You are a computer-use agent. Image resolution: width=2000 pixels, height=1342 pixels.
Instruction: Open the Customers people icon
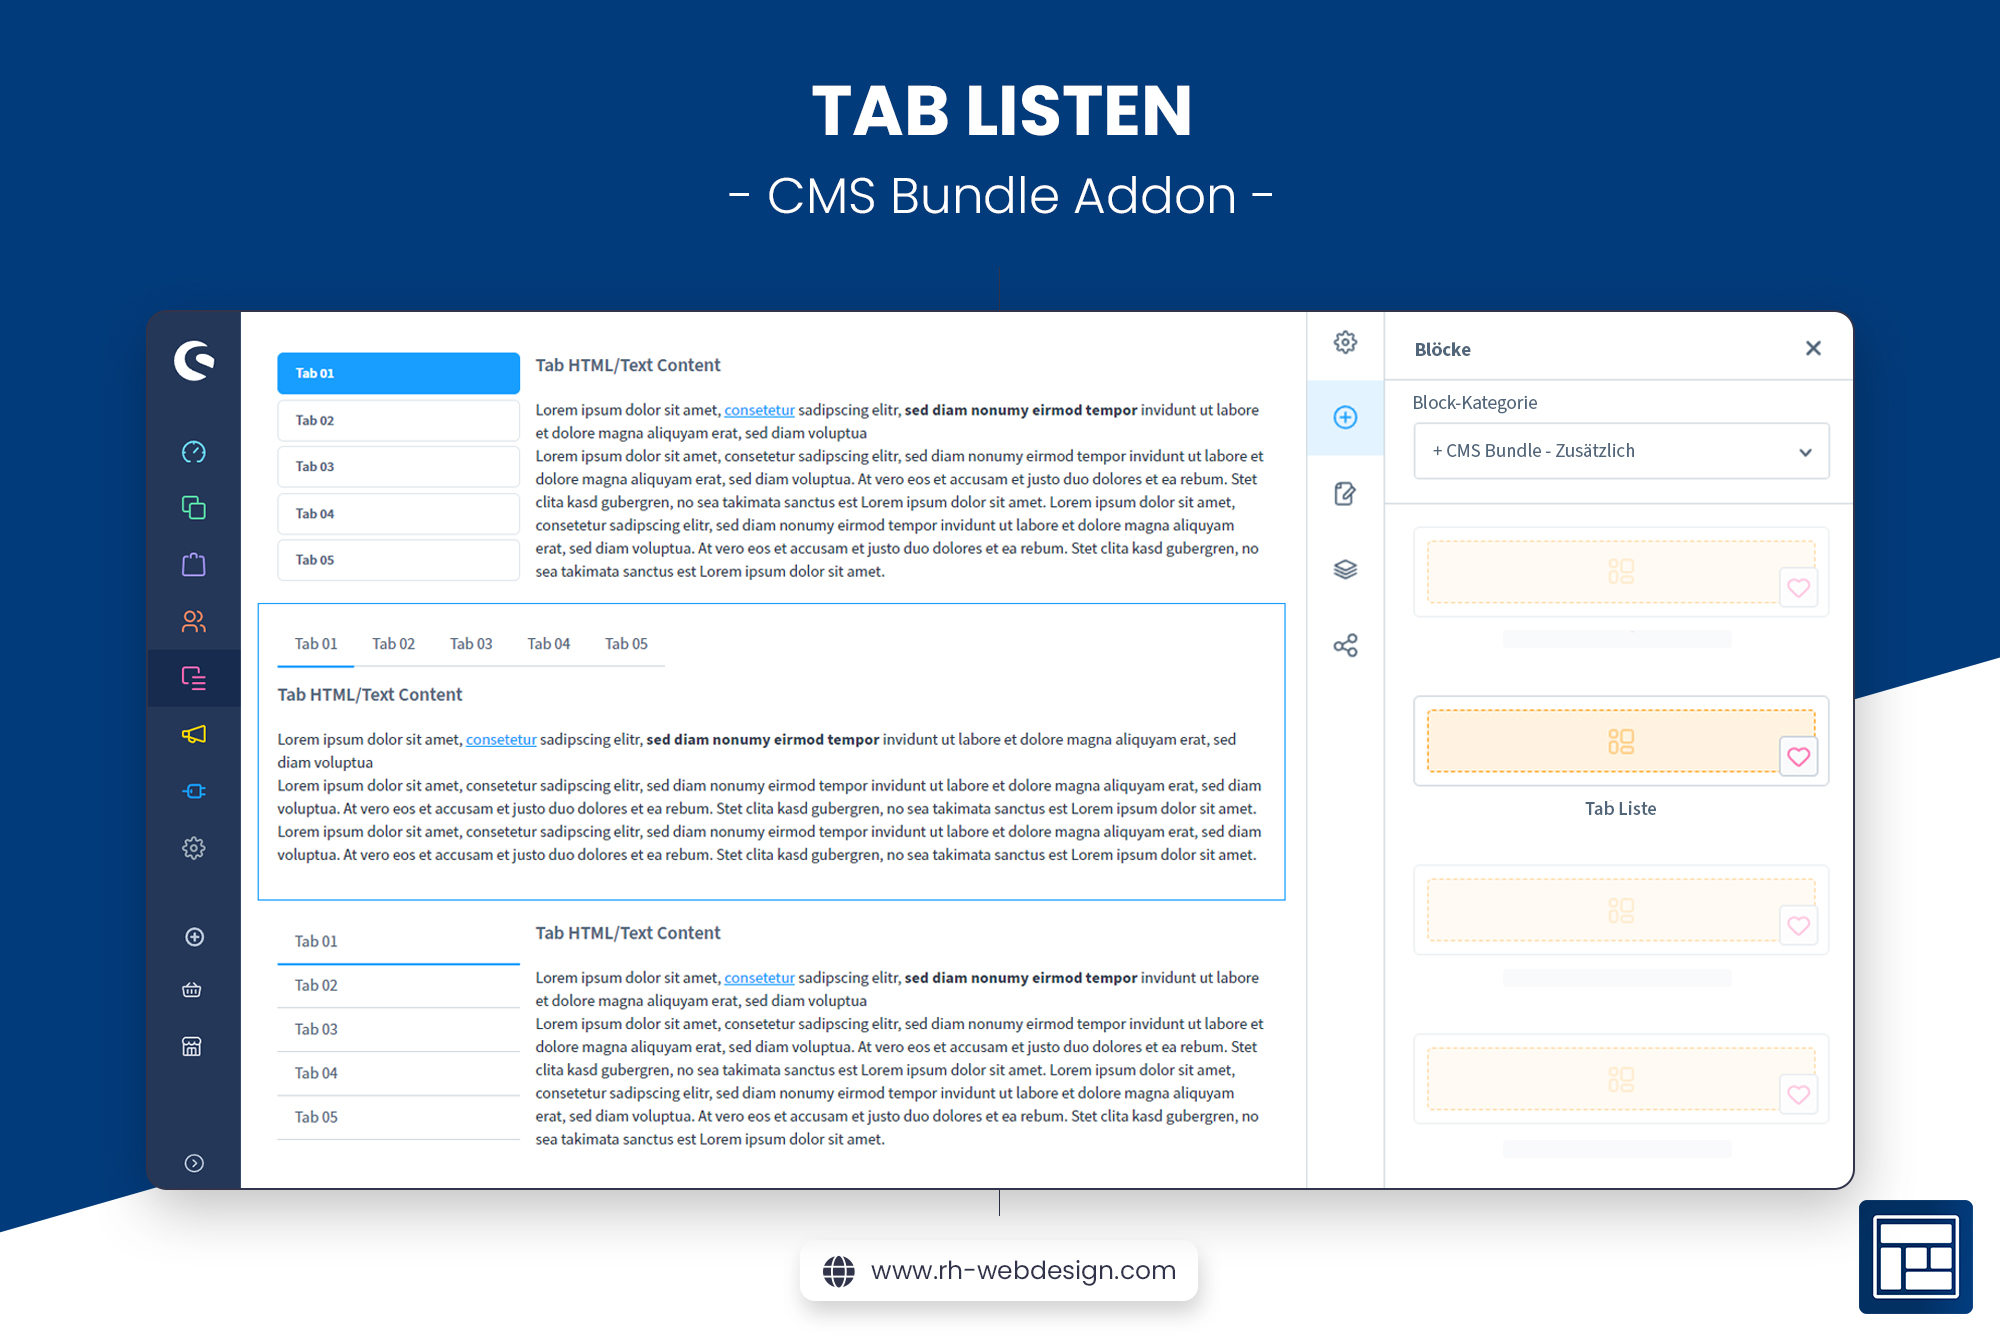tap(194, 621)
